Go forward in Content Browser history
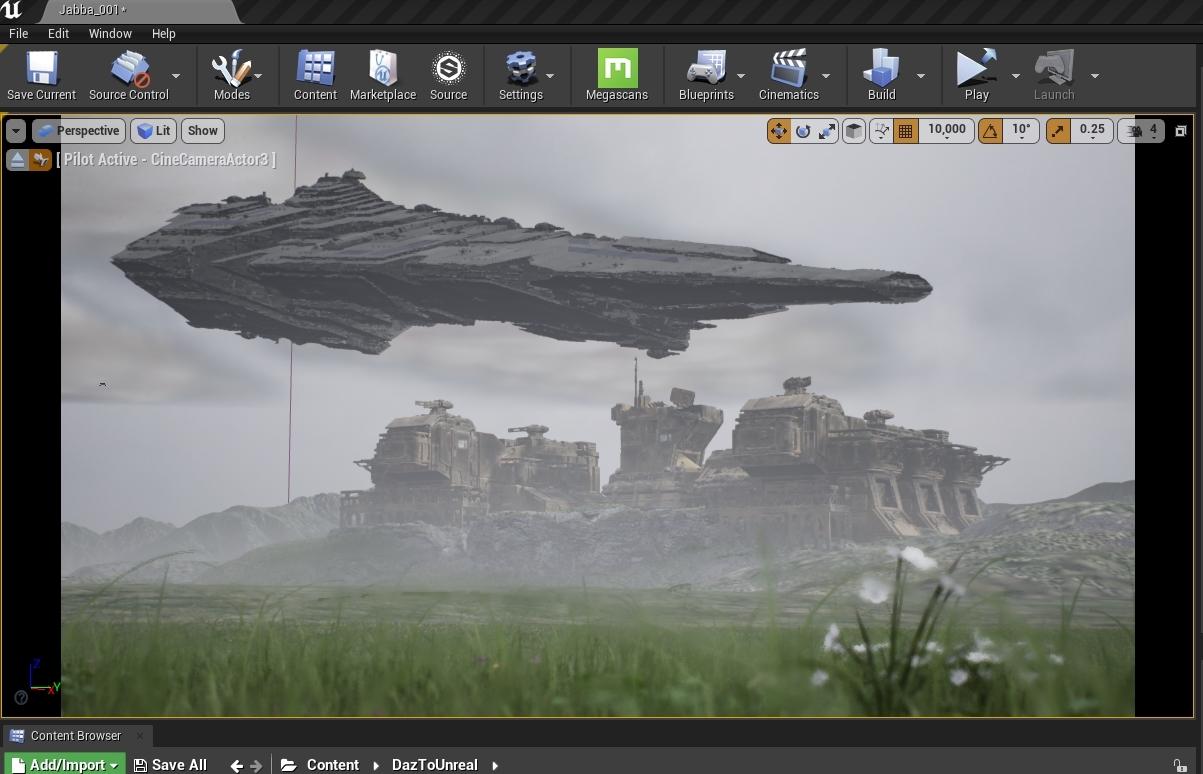This screenshot has height=774, width=1203. [256, 765]
